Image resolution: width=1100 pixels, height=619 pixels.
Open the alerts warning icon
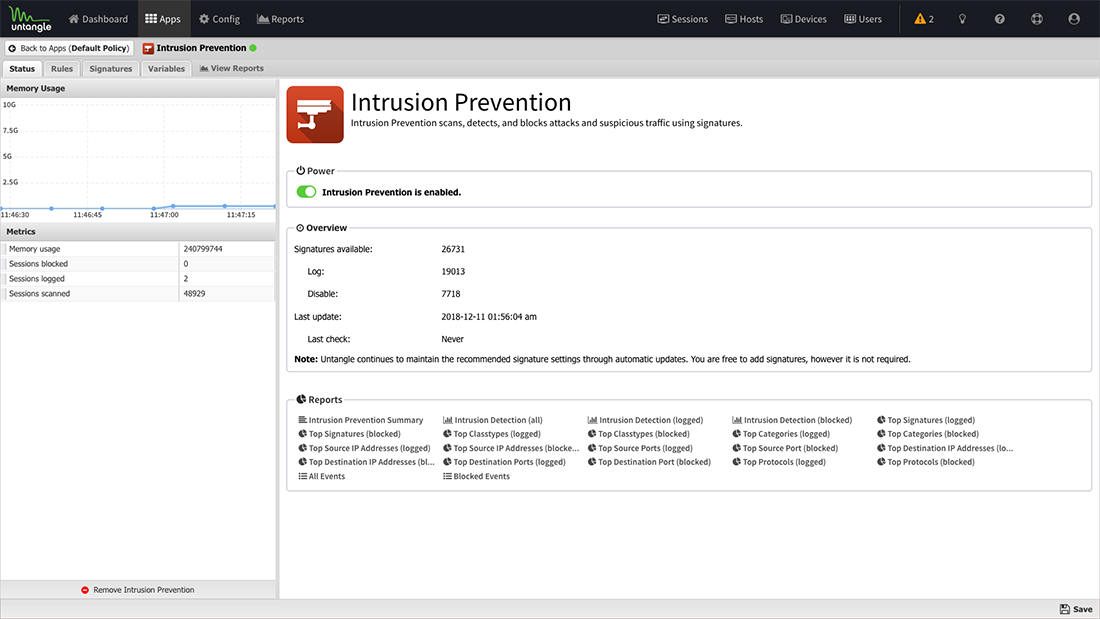click(x=923, y=19)
